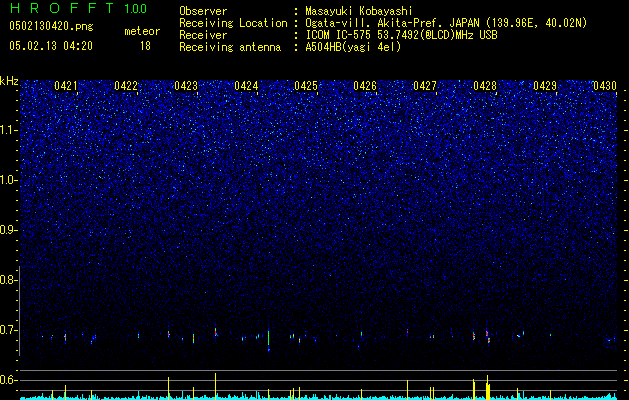Click the meteor label
The height and width of the screenshot is (400, 629).
tap(142, 31)
